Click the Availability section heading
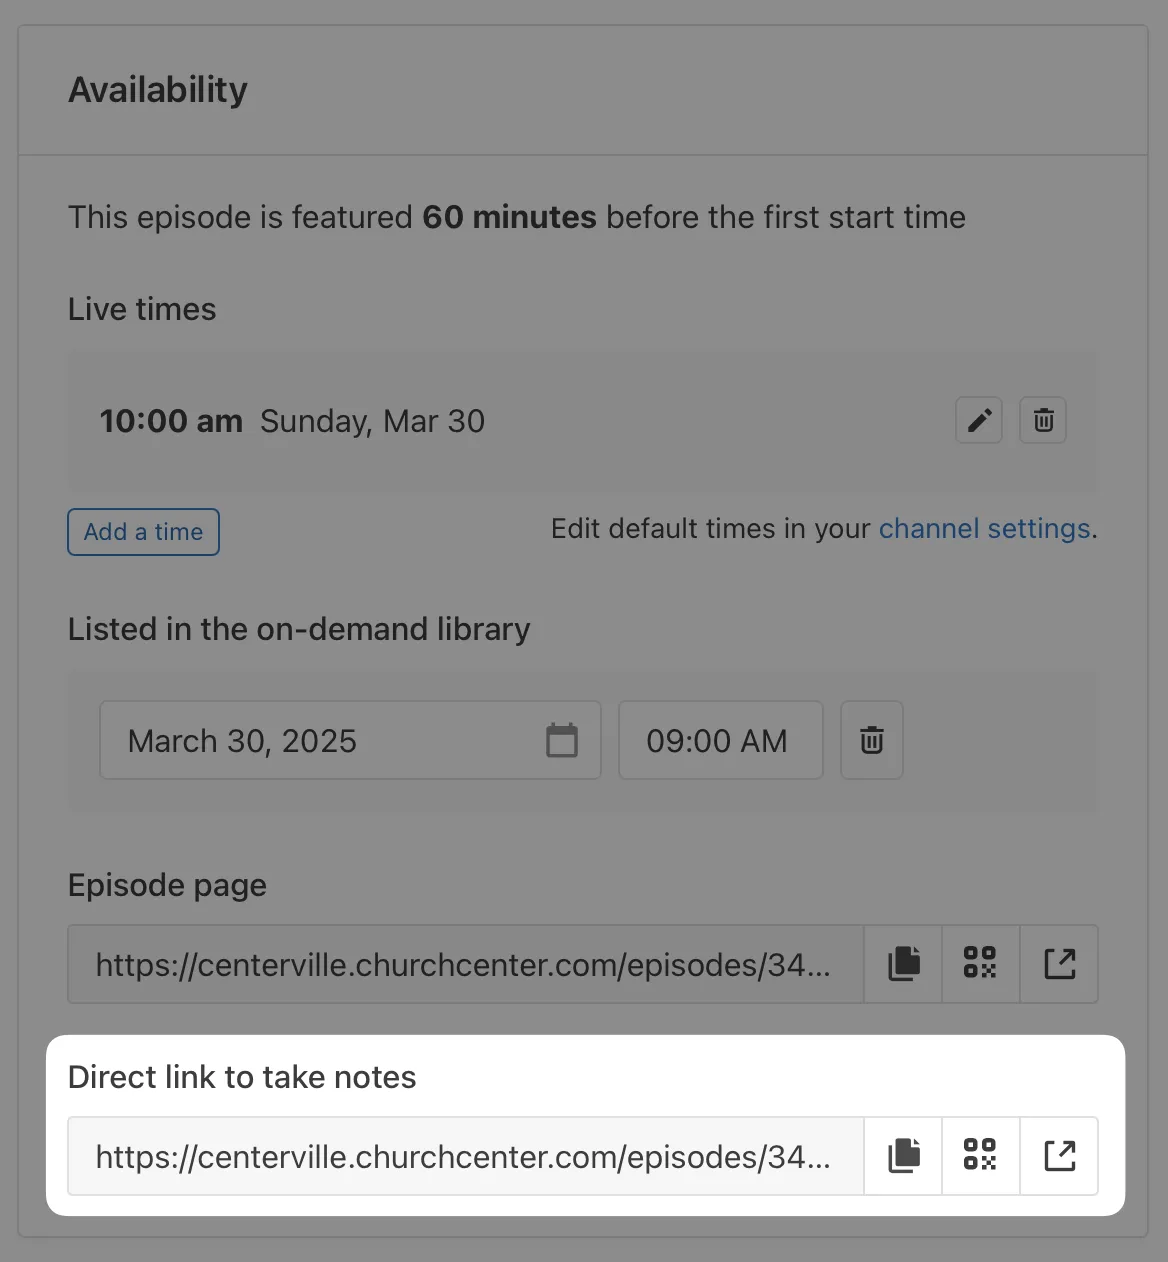This screenshot has height=1262, width=1168. coord(158,90)
